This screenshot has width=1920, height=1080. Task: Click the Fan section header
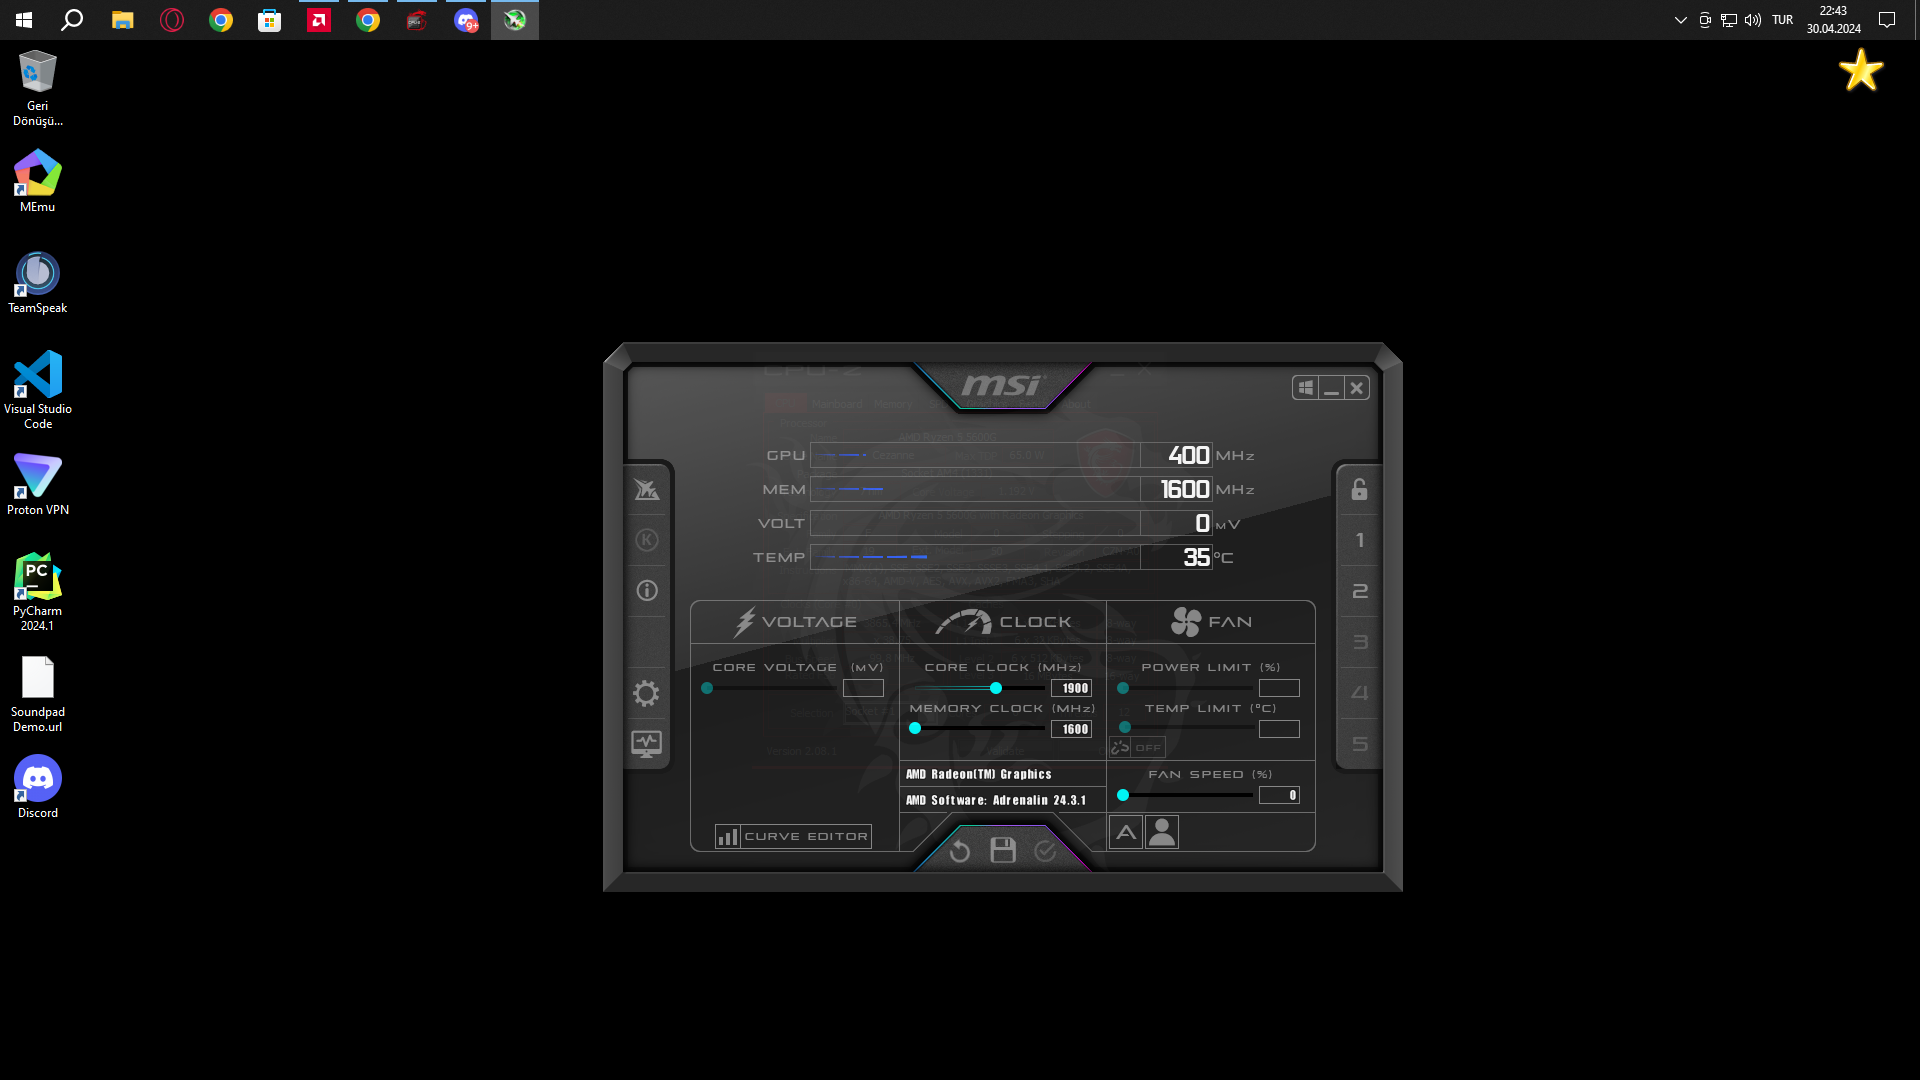[x=1211, y=622]
